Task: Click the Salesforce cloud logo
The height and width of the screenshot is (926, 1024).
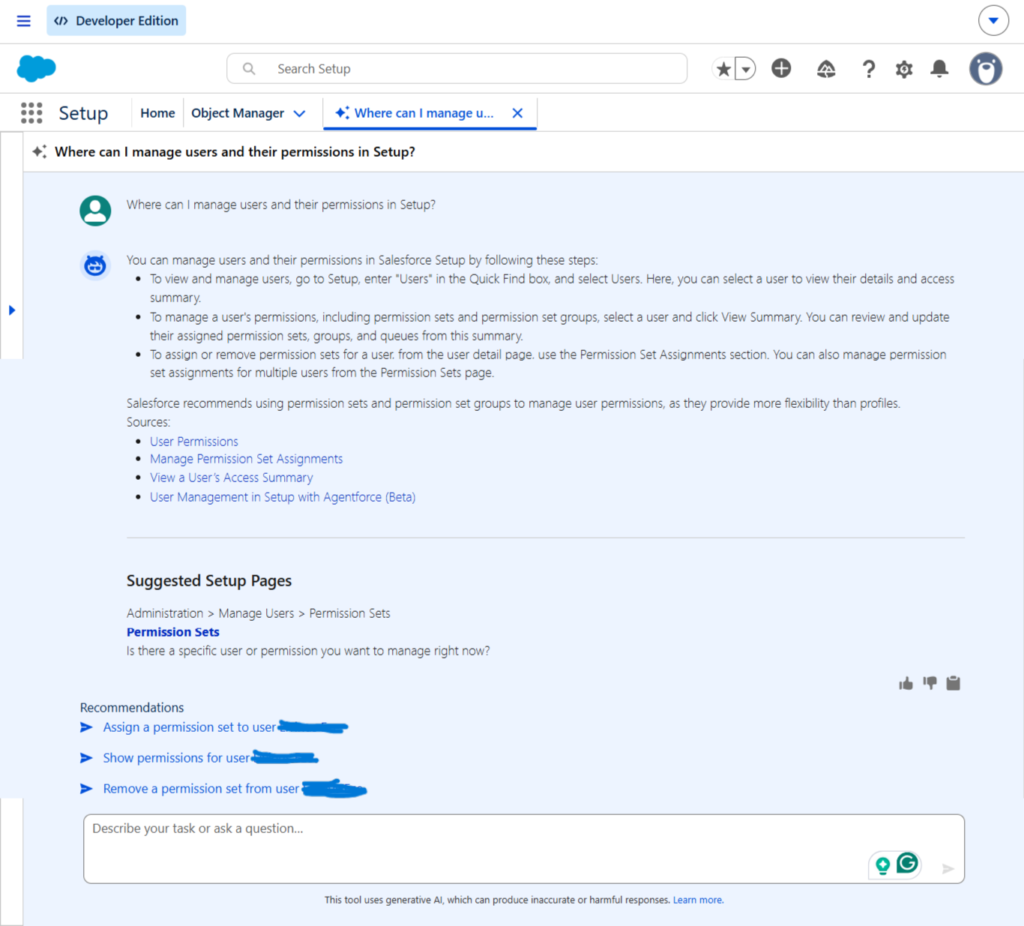Action: 36,69
